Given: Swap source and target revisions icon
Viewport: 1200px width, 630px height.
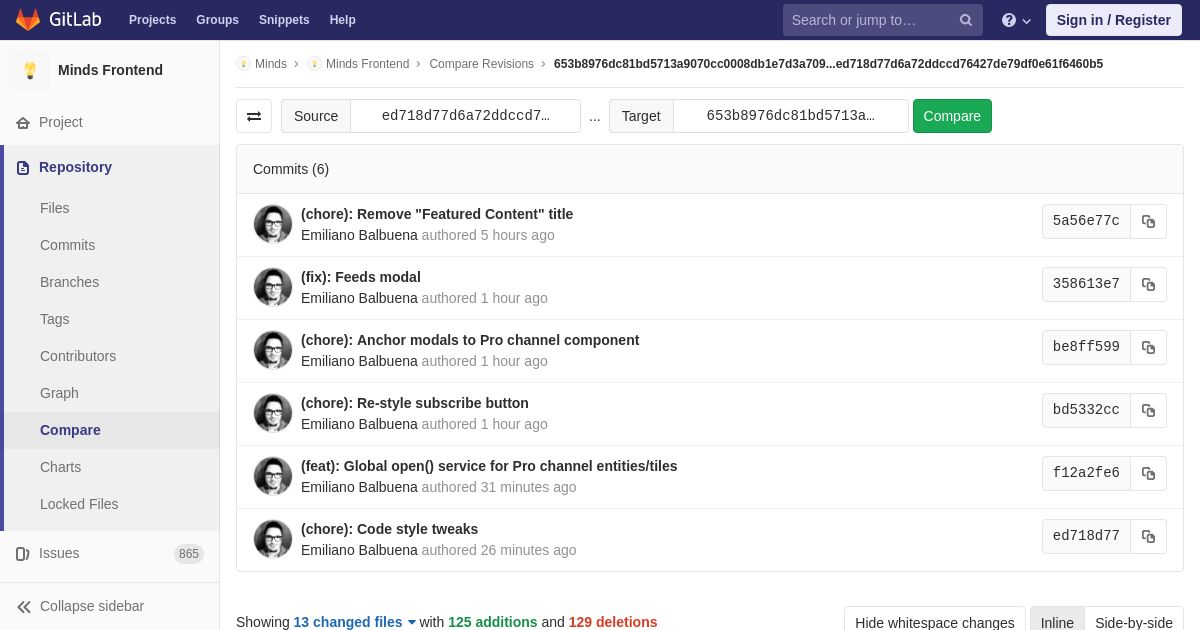Looking at the screenshot, I should click(254, 116).
